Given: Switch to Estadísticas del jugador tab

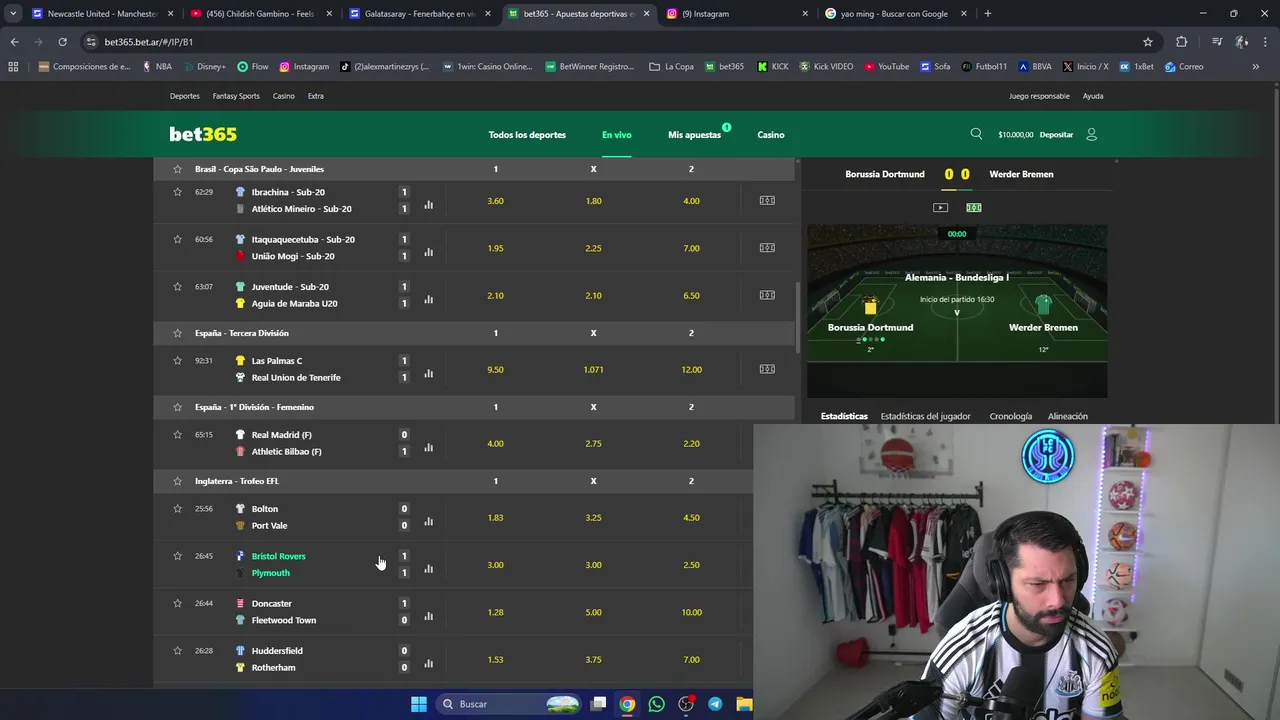Looking at the screenshot, I should coord(925,416).
